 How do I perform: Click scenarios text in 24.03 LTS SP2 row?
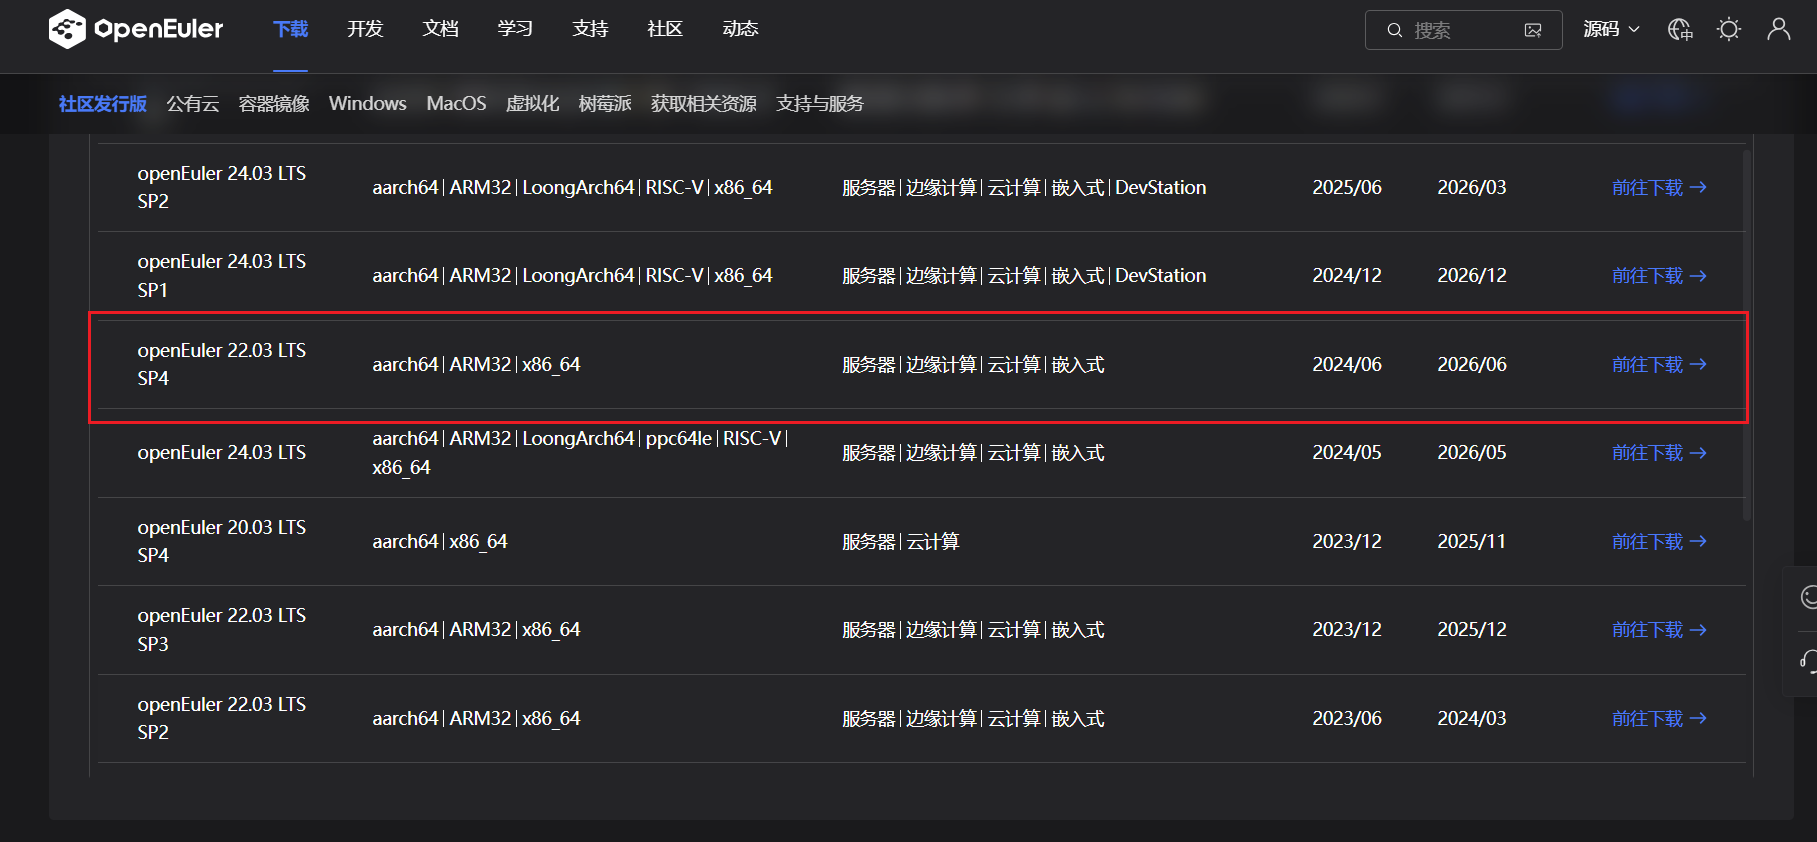coord(1024,188)
